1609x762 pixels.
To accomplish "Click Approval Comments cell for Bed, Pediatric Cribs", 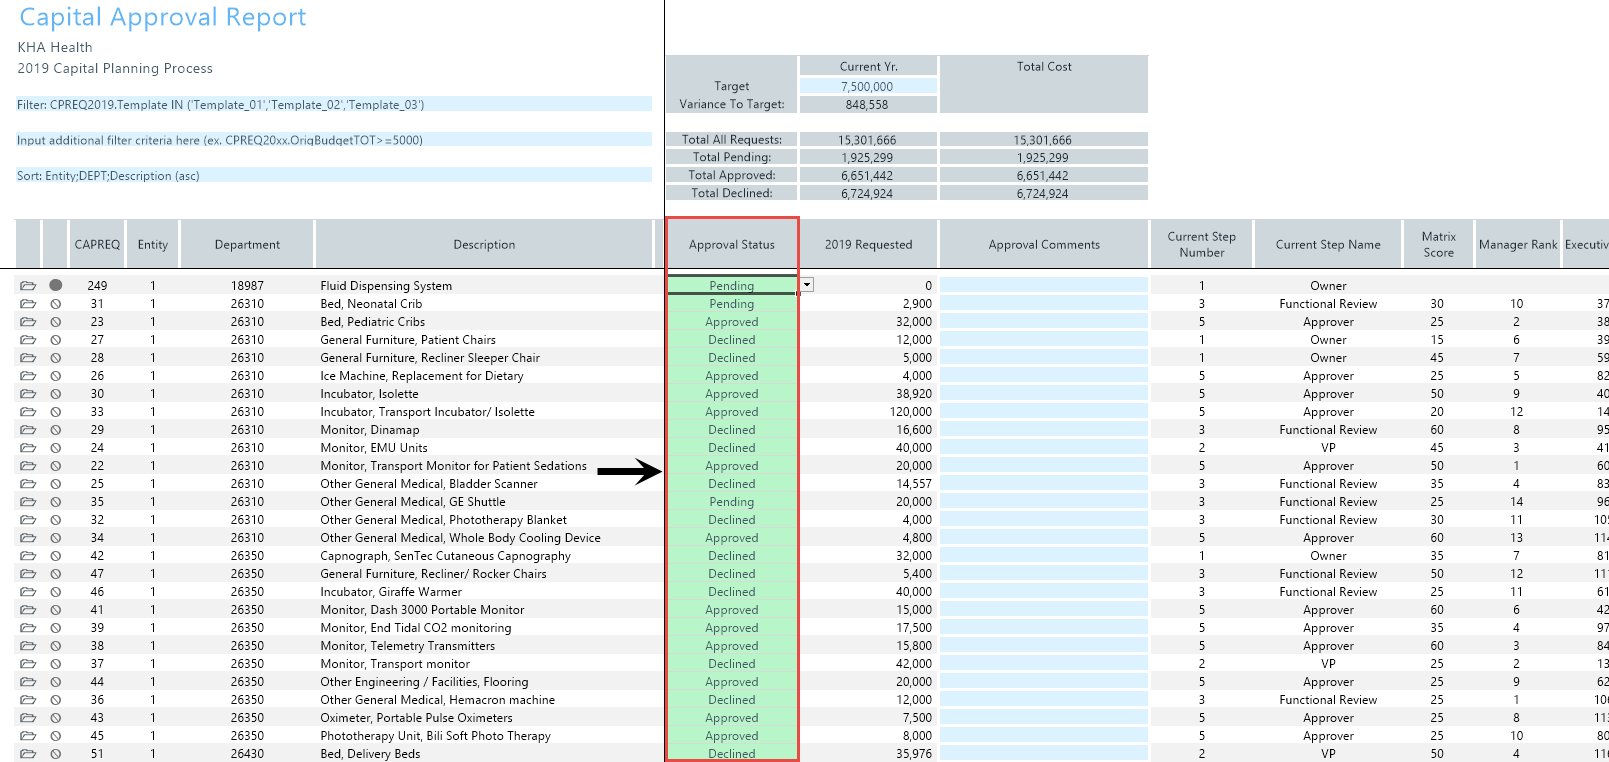I will click(x=1044, y=322).
